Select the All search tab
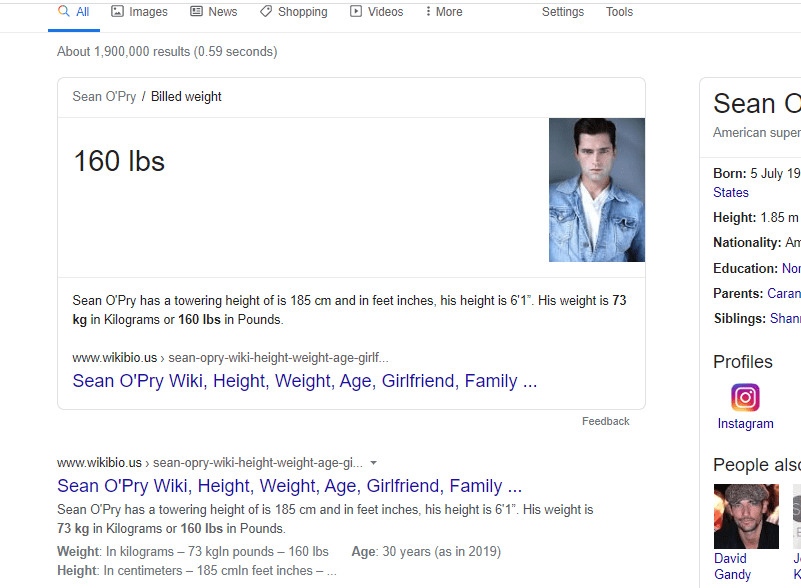Screen dimensions: 801x588 [x=74, y=12]
